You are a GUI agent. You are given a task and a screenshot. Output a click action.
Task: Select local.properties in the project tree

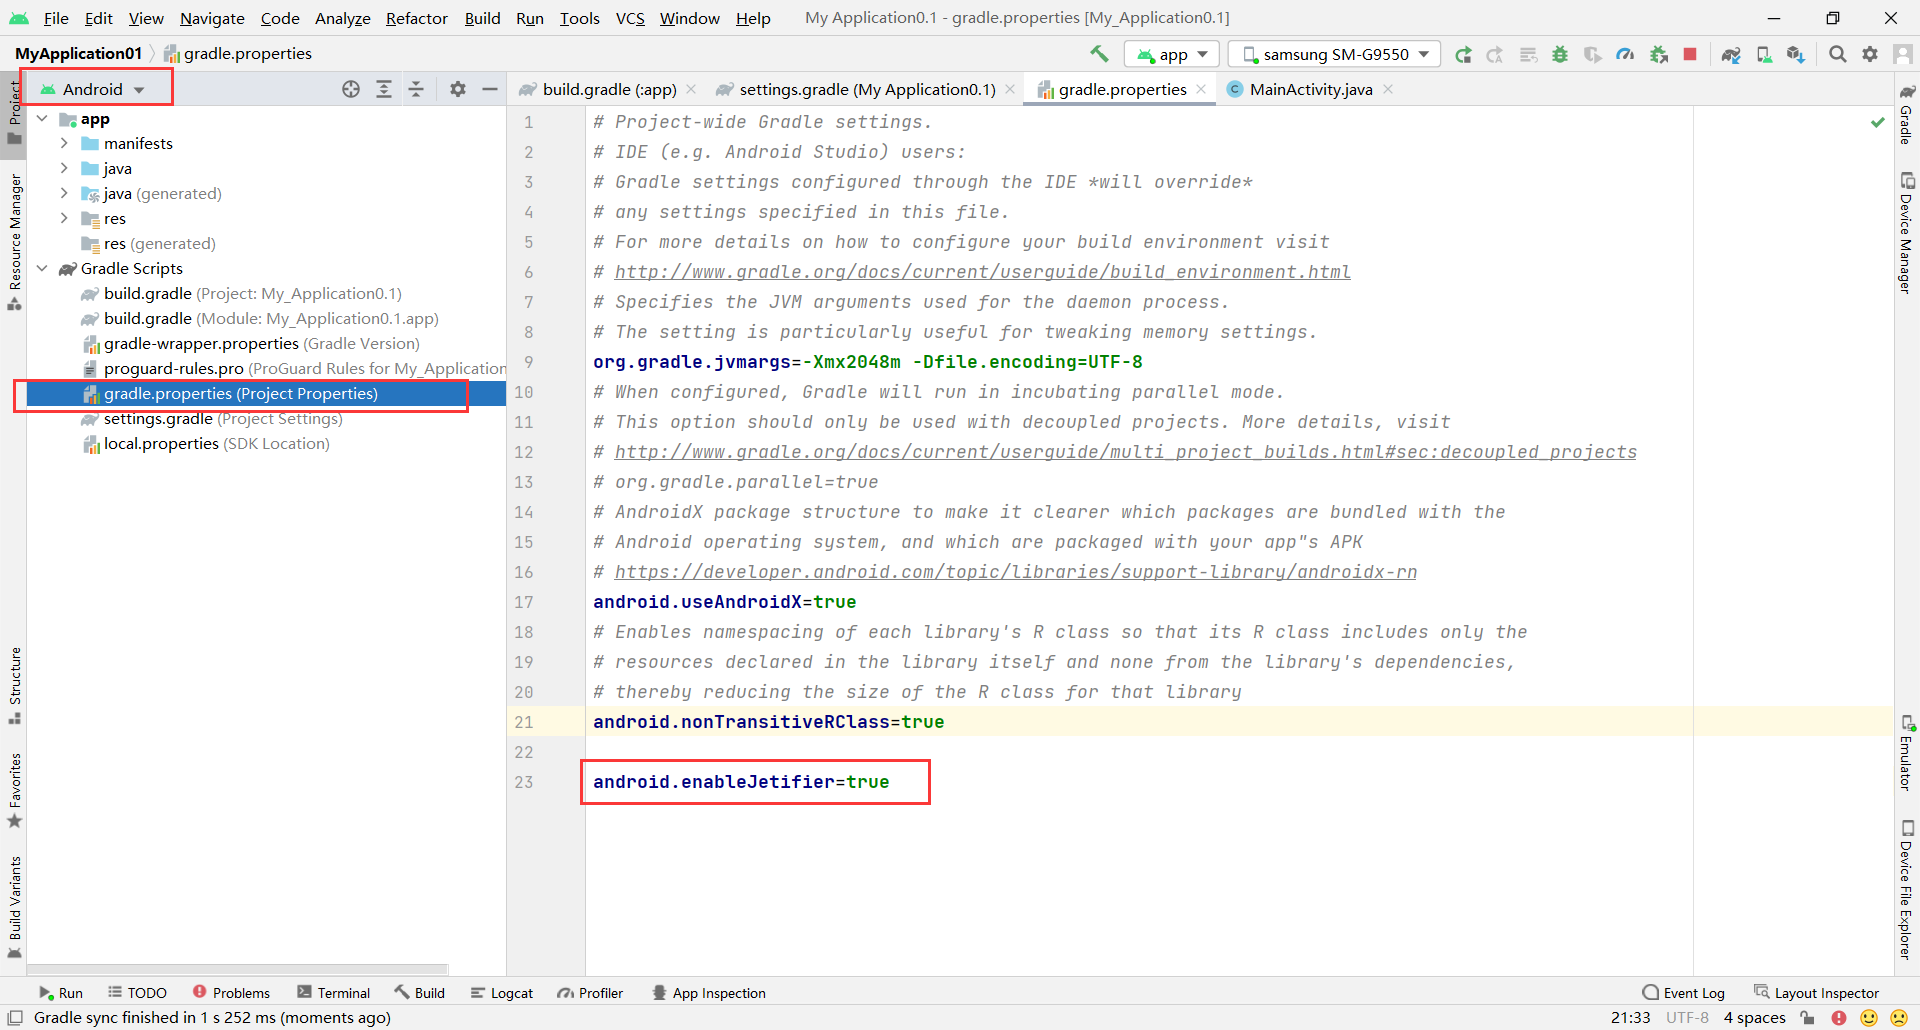pyautogui.click(x=161, y=443)
